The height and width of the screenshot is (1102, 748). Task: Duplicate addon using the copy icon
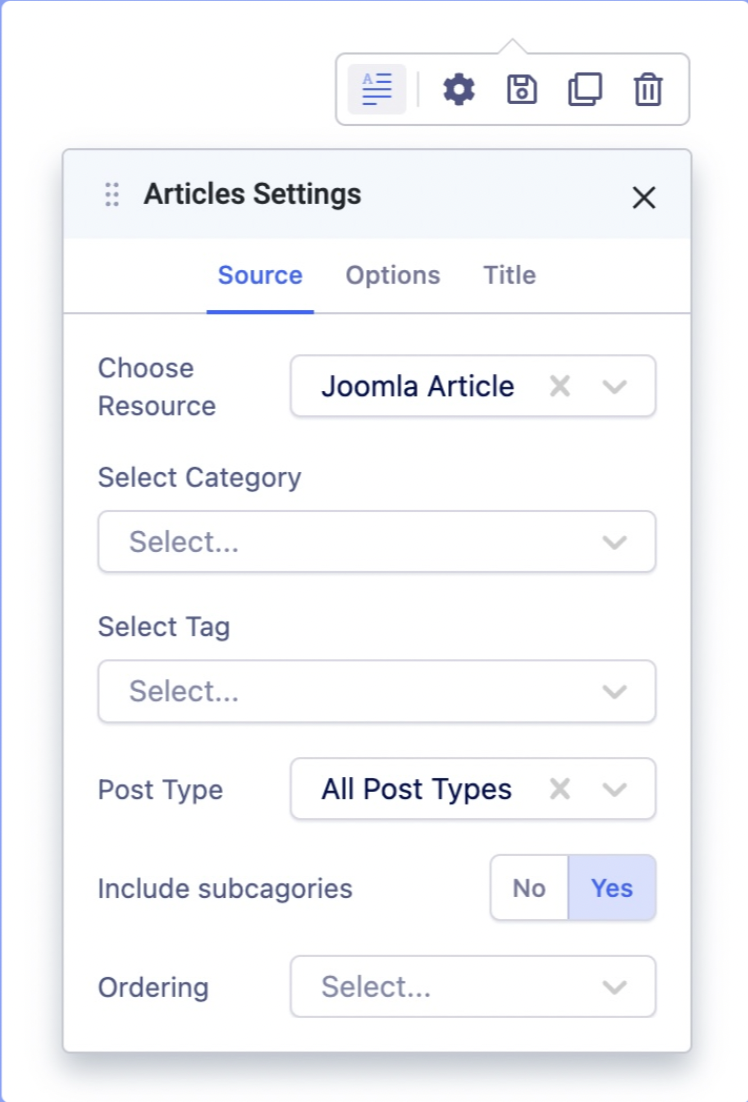pos(585,89)
